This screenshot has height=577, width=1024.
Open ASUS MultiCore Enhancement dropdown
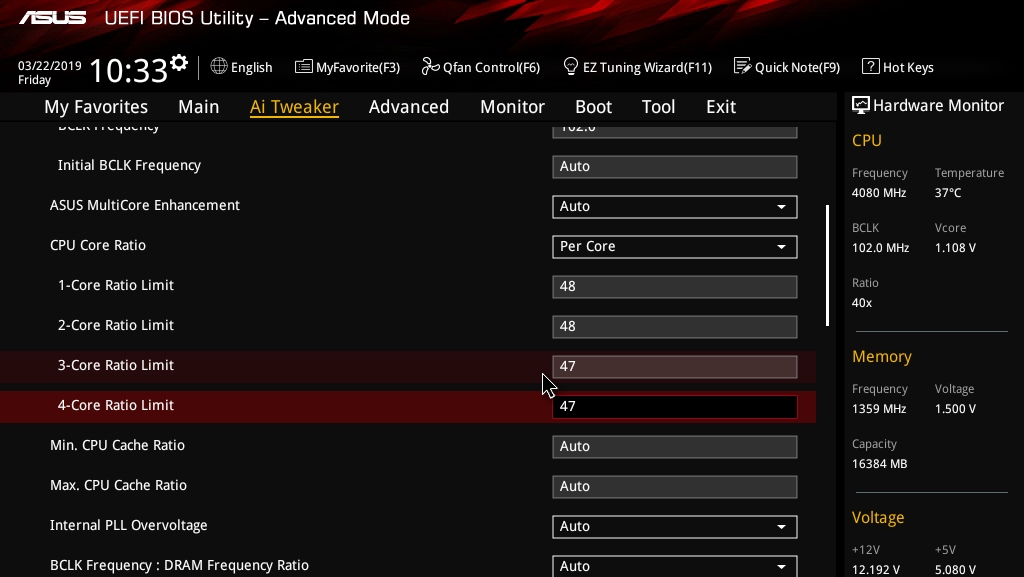(x=675, y=207)
